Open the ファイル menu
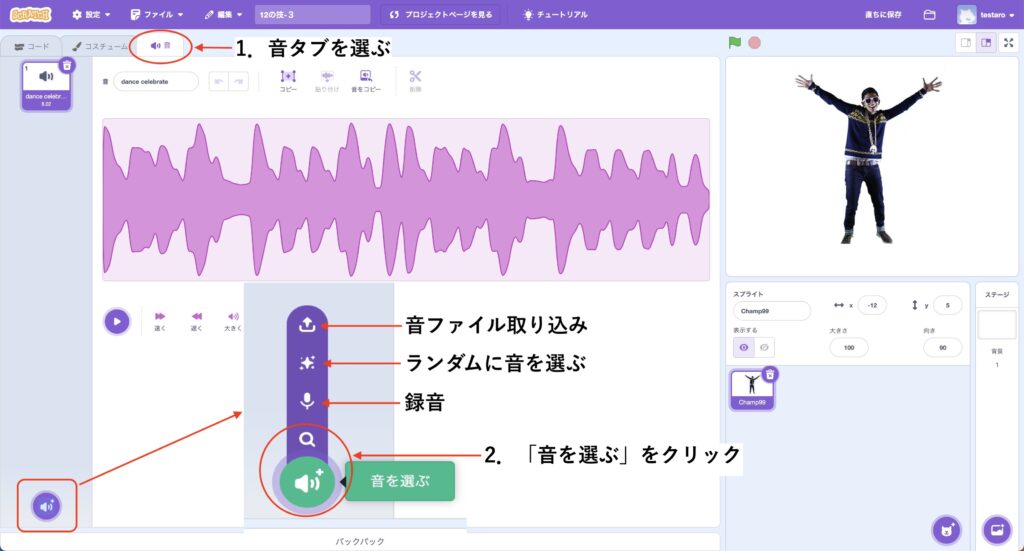This screenshot has width=1024, height=551. [x=157, y=14]
